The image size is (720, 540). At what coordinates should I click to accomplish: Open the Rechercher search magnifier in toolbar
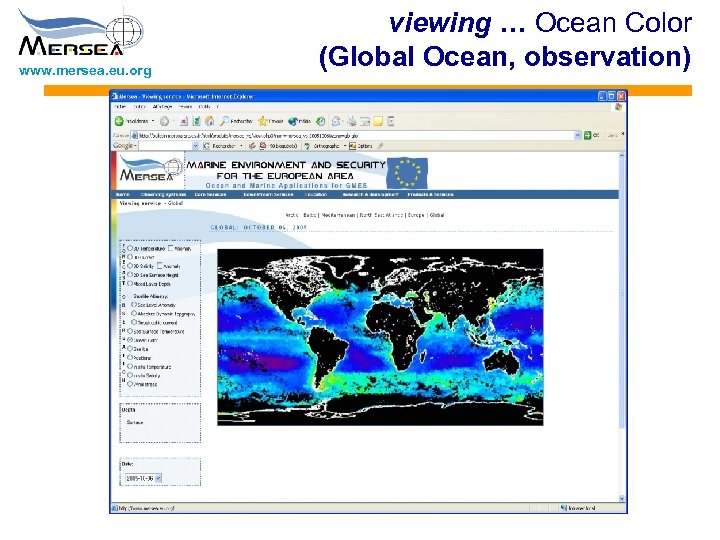[225, 121]
